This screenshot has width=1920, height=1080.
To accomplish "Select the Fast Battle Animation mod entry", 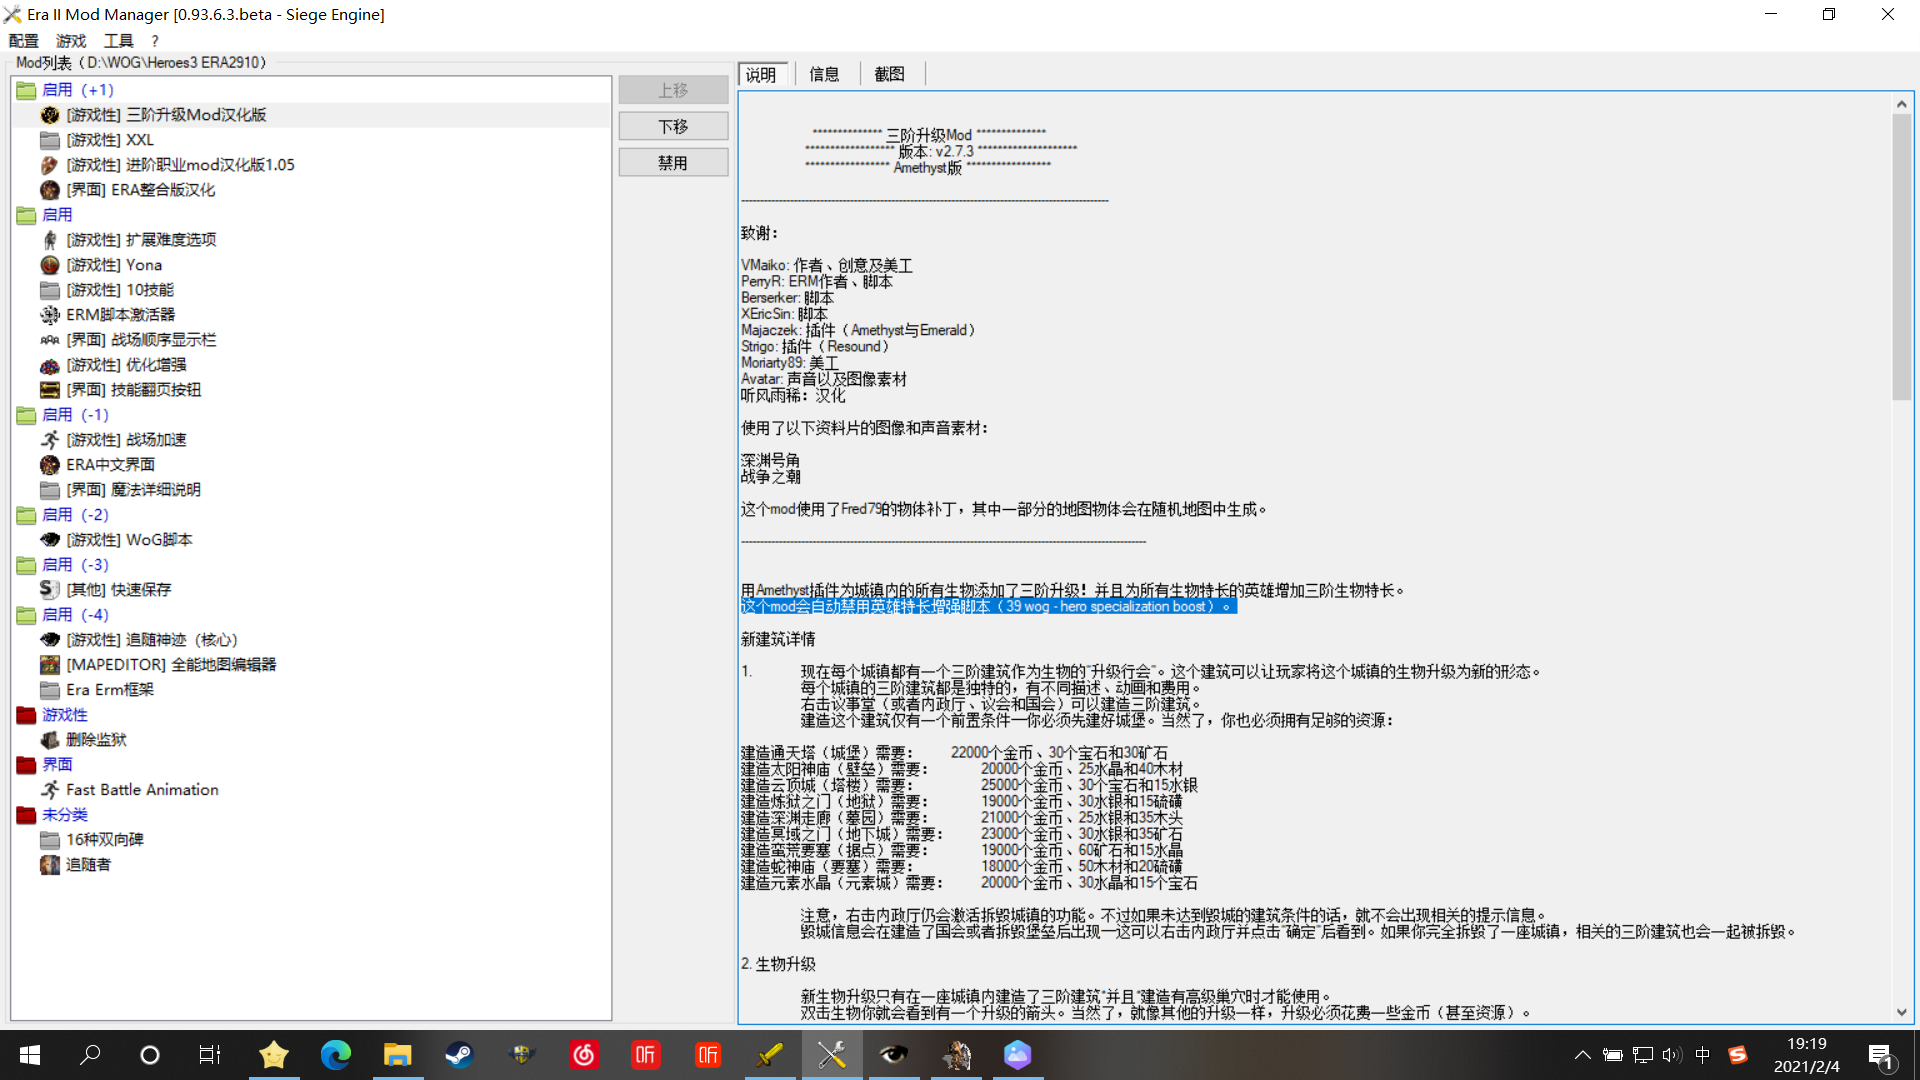I will 142,790.
